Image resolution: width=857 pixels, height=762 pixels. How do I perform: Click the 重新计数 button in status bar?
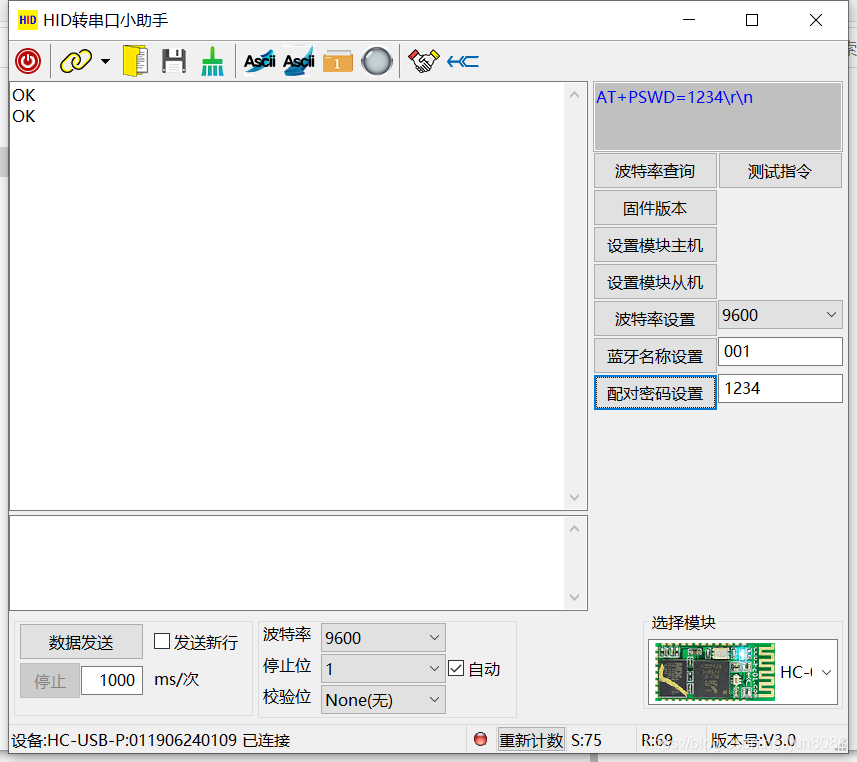pos(531,739)
